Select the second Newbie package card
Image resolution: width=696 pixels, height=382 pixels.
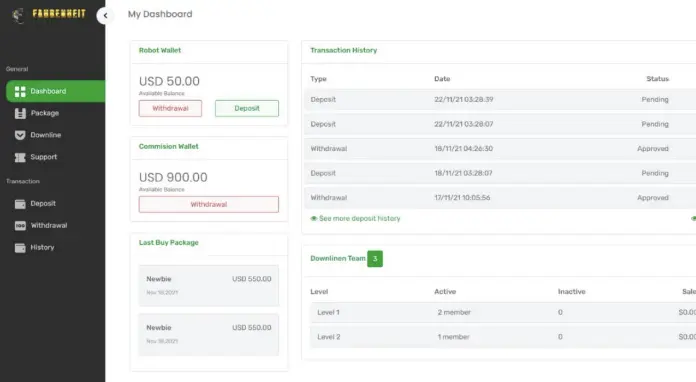pyautogui.click(x=209, y=335)
